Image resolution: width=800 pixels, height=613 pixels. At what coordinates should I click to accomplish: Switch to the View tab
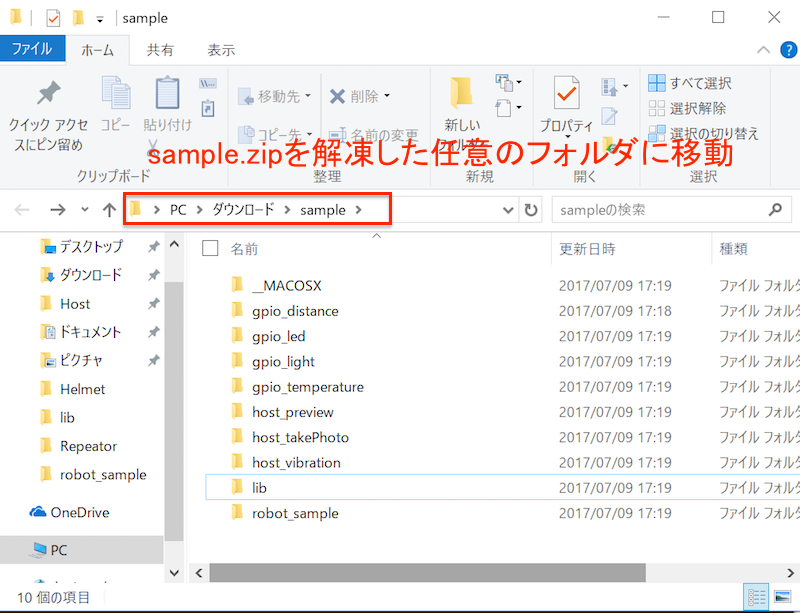(221, 49)
